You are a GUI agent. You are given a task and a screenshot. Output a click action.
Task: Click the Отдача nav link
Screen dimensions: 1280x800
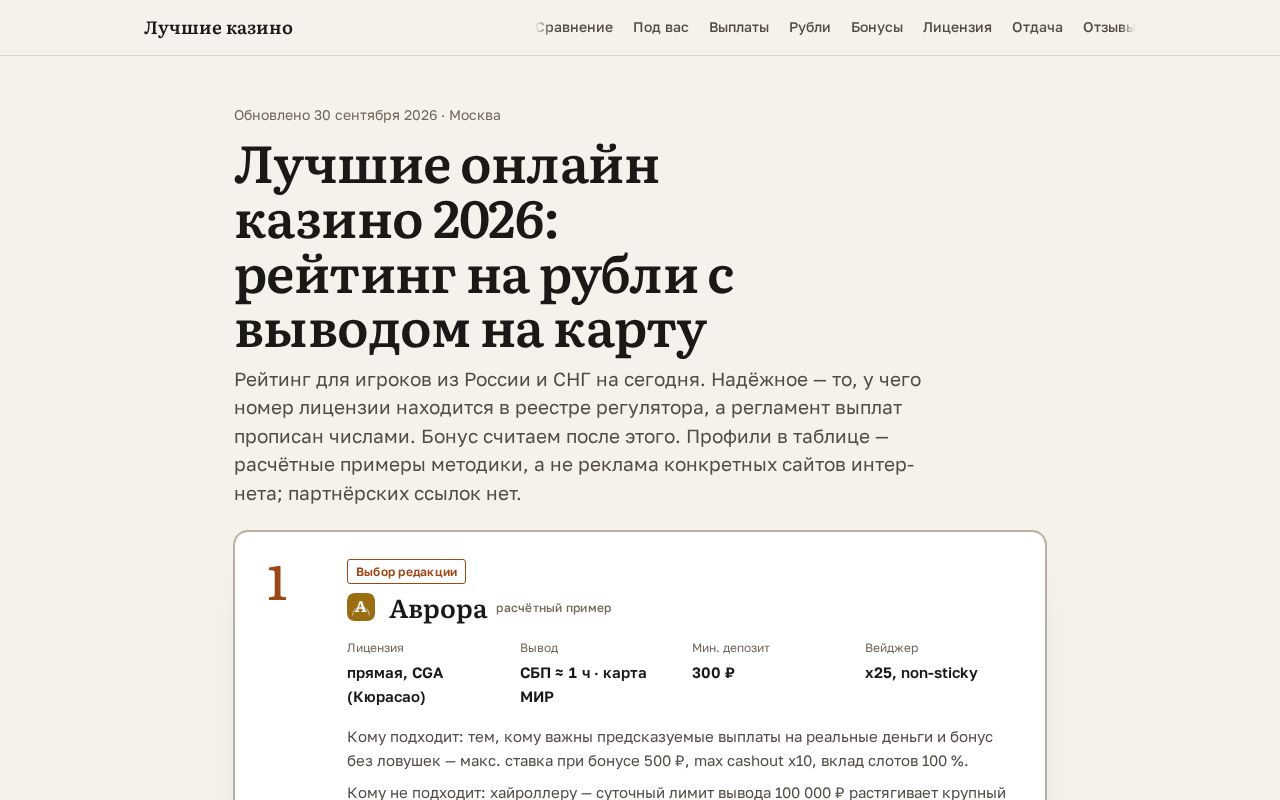1037,27
